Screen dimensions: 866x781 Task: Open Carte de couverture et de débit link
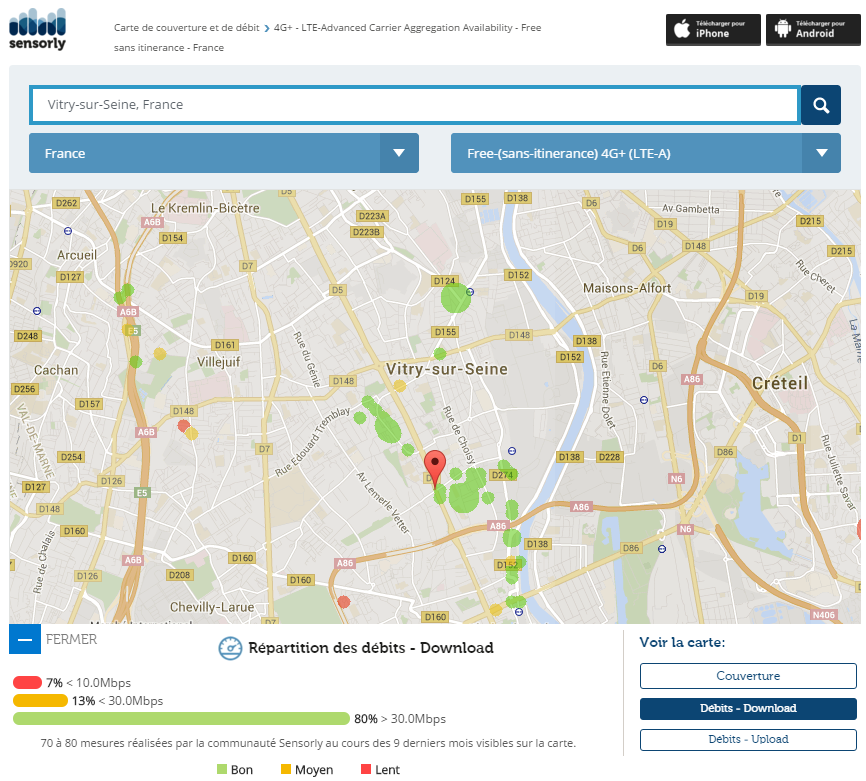coord(187,28)
